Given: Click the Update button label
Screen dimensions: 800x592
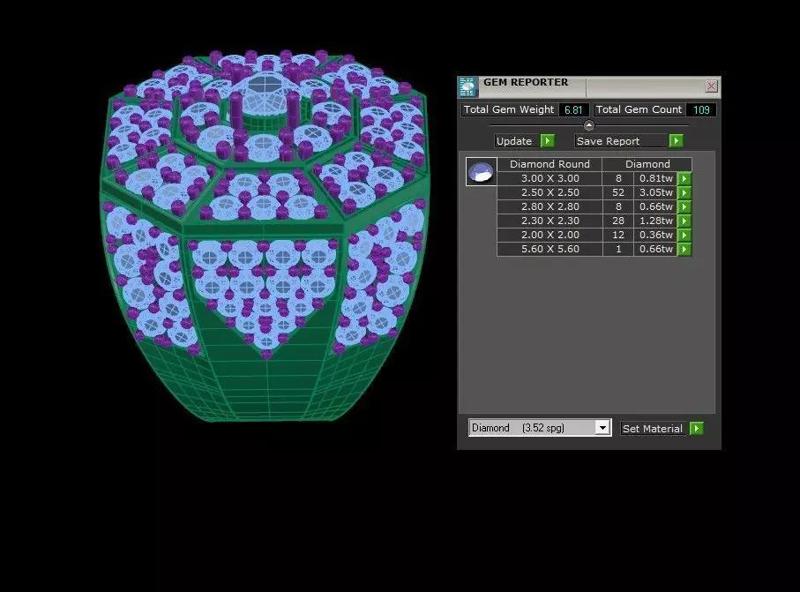Looking at the screenshot, I should (x=514, y=141).
